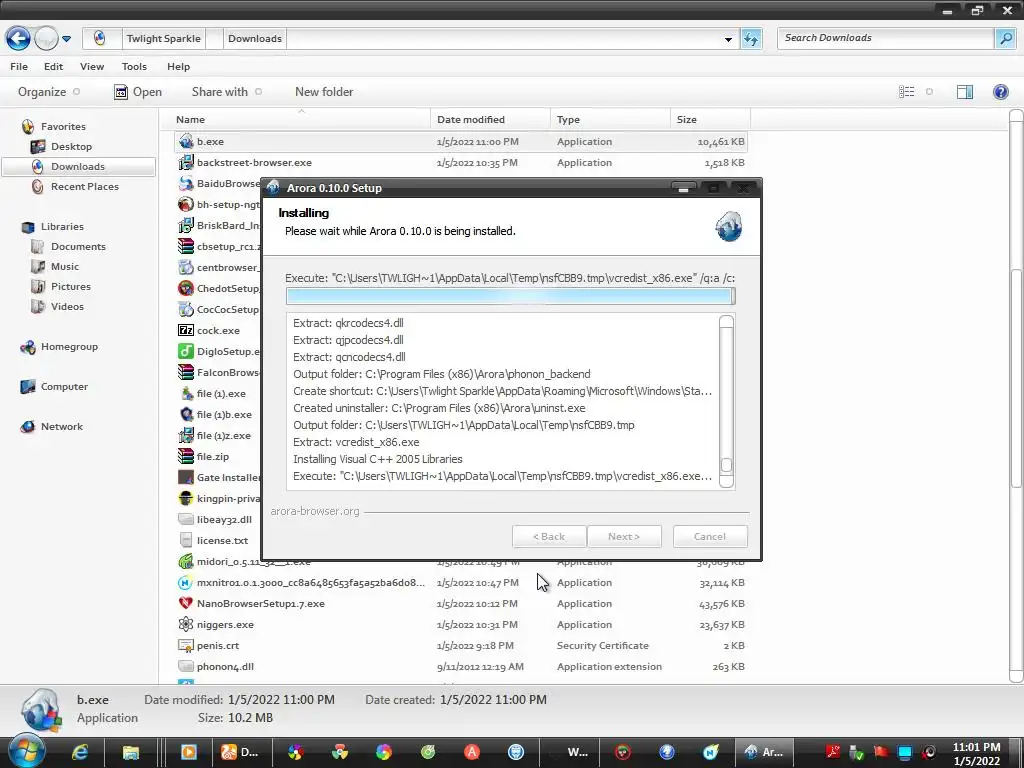1024x768 pixels.
Task: Select the bh-setup-ngt file icon
Action: click(186, 204)
